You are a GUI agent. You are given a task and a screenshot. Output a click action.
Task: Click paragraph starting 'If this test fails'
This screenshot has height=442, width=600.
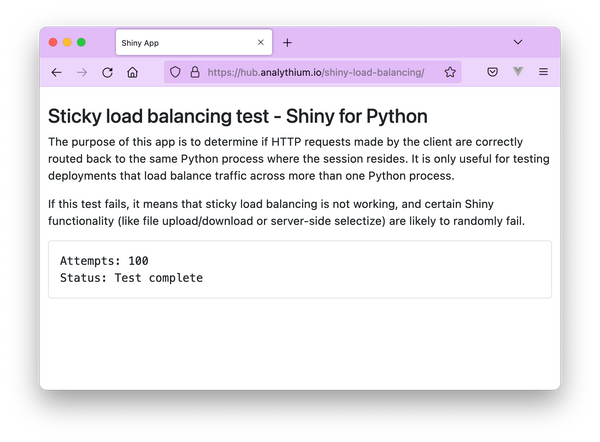tap(286, 212)
